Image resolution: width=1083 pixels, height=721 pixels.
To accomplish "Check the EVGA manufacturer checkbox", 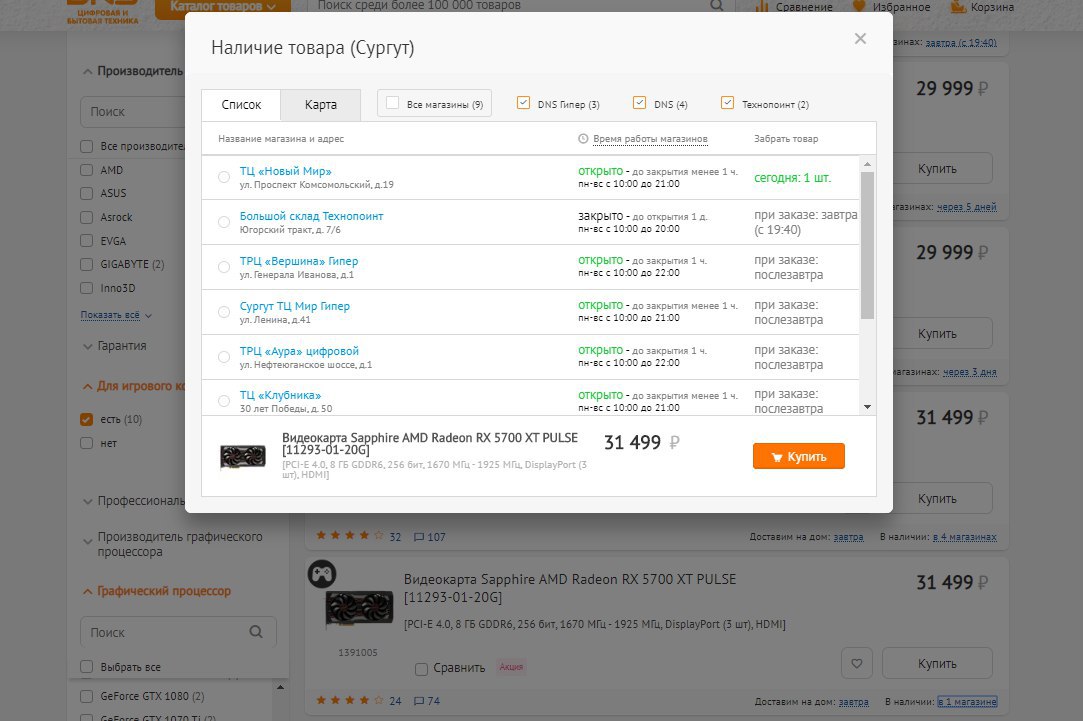I will tap(86, 240).
